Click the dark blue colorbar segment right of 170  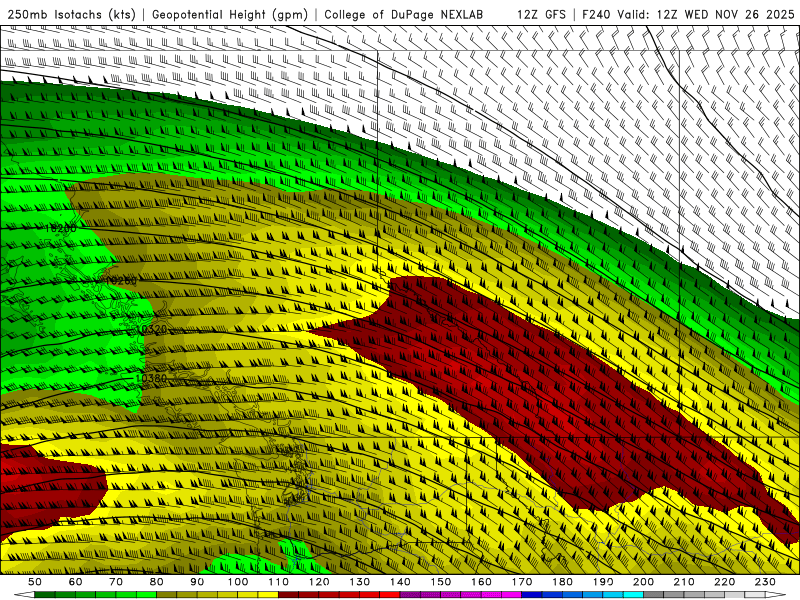pos(532,595)
